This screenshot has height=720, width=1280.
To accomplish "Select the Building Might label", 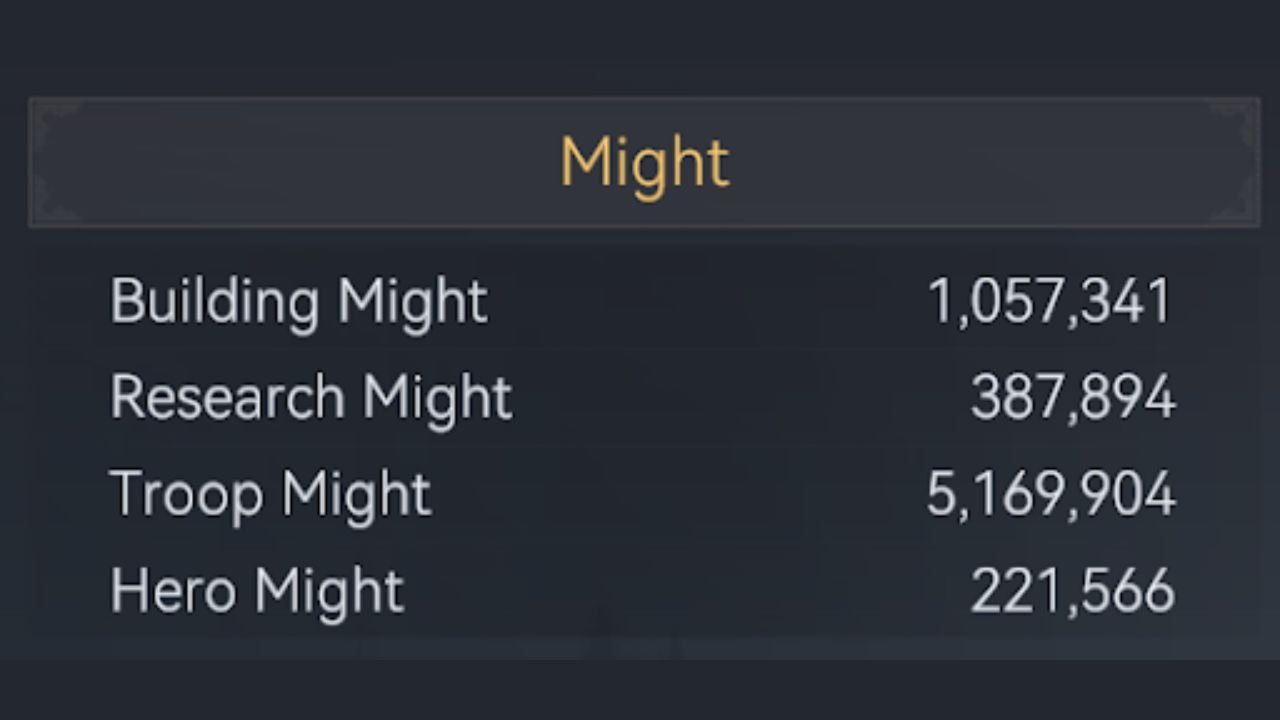I will (299, 301).
